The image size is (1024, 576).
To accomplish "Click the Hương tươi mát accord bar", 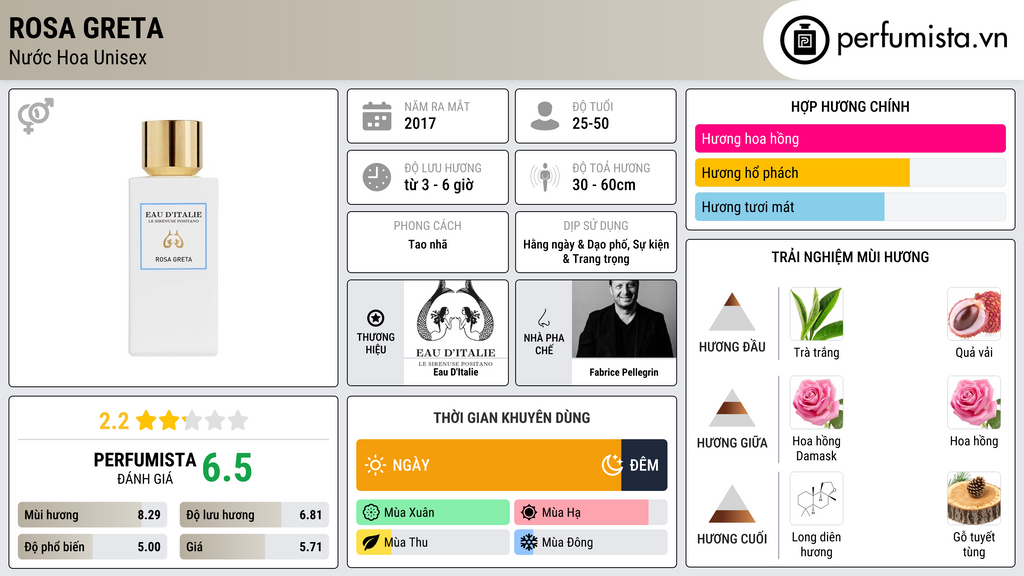I will pyautogui.click(x=850, y=206).
